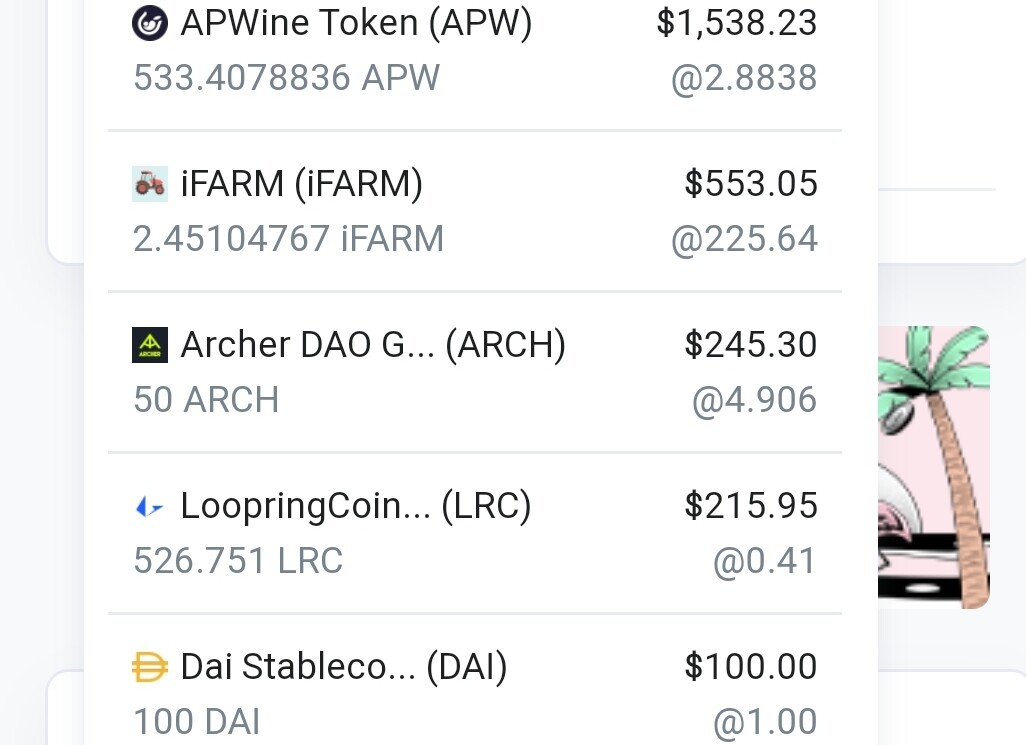Click the APWine Token logo icon
Screen dimensions: 1026x745
(x=150, y=23)
